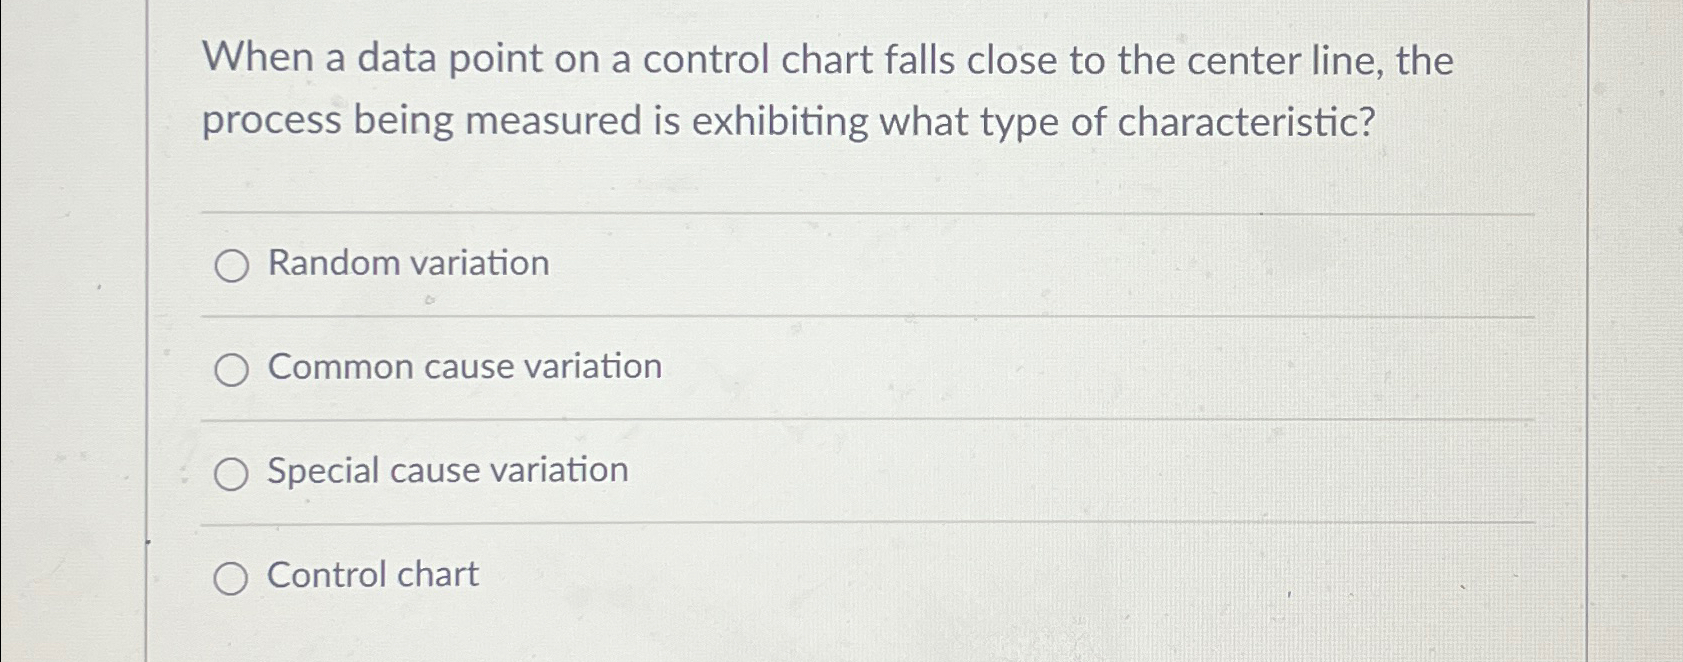Select the Random variation radio button
The image size is (1683, 662).
233,266
